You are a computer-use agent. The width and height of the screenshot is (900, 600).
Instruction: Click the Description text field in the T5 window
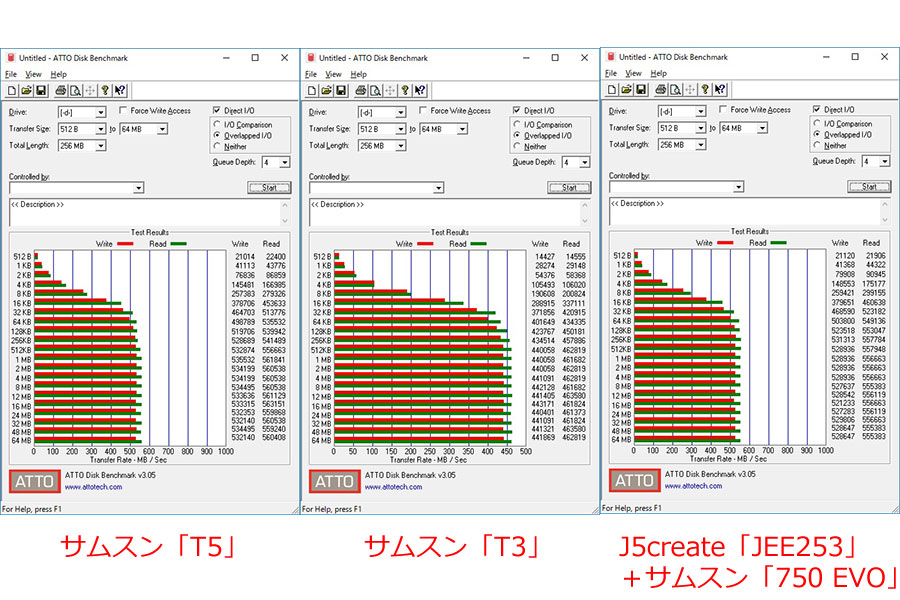tap(149, 212)
